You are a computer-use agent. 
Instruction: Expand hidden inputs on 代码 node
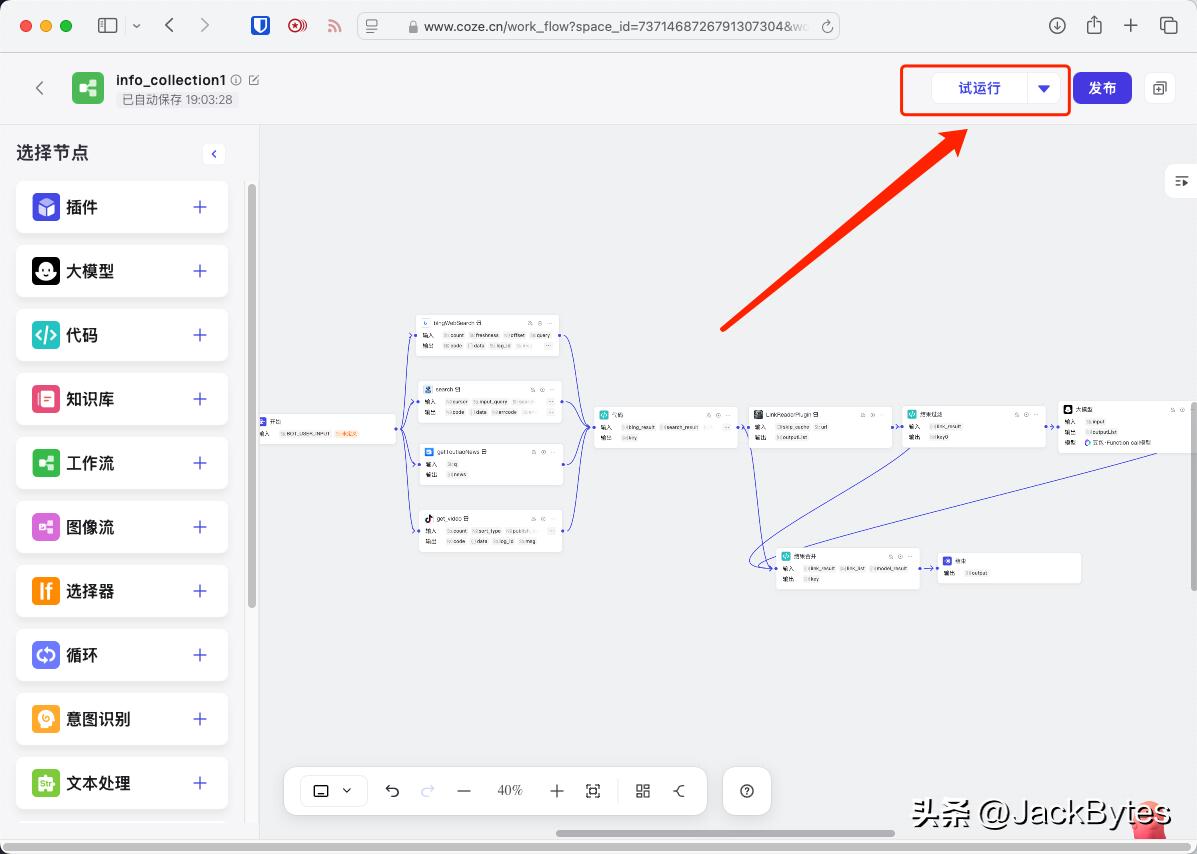727,427
